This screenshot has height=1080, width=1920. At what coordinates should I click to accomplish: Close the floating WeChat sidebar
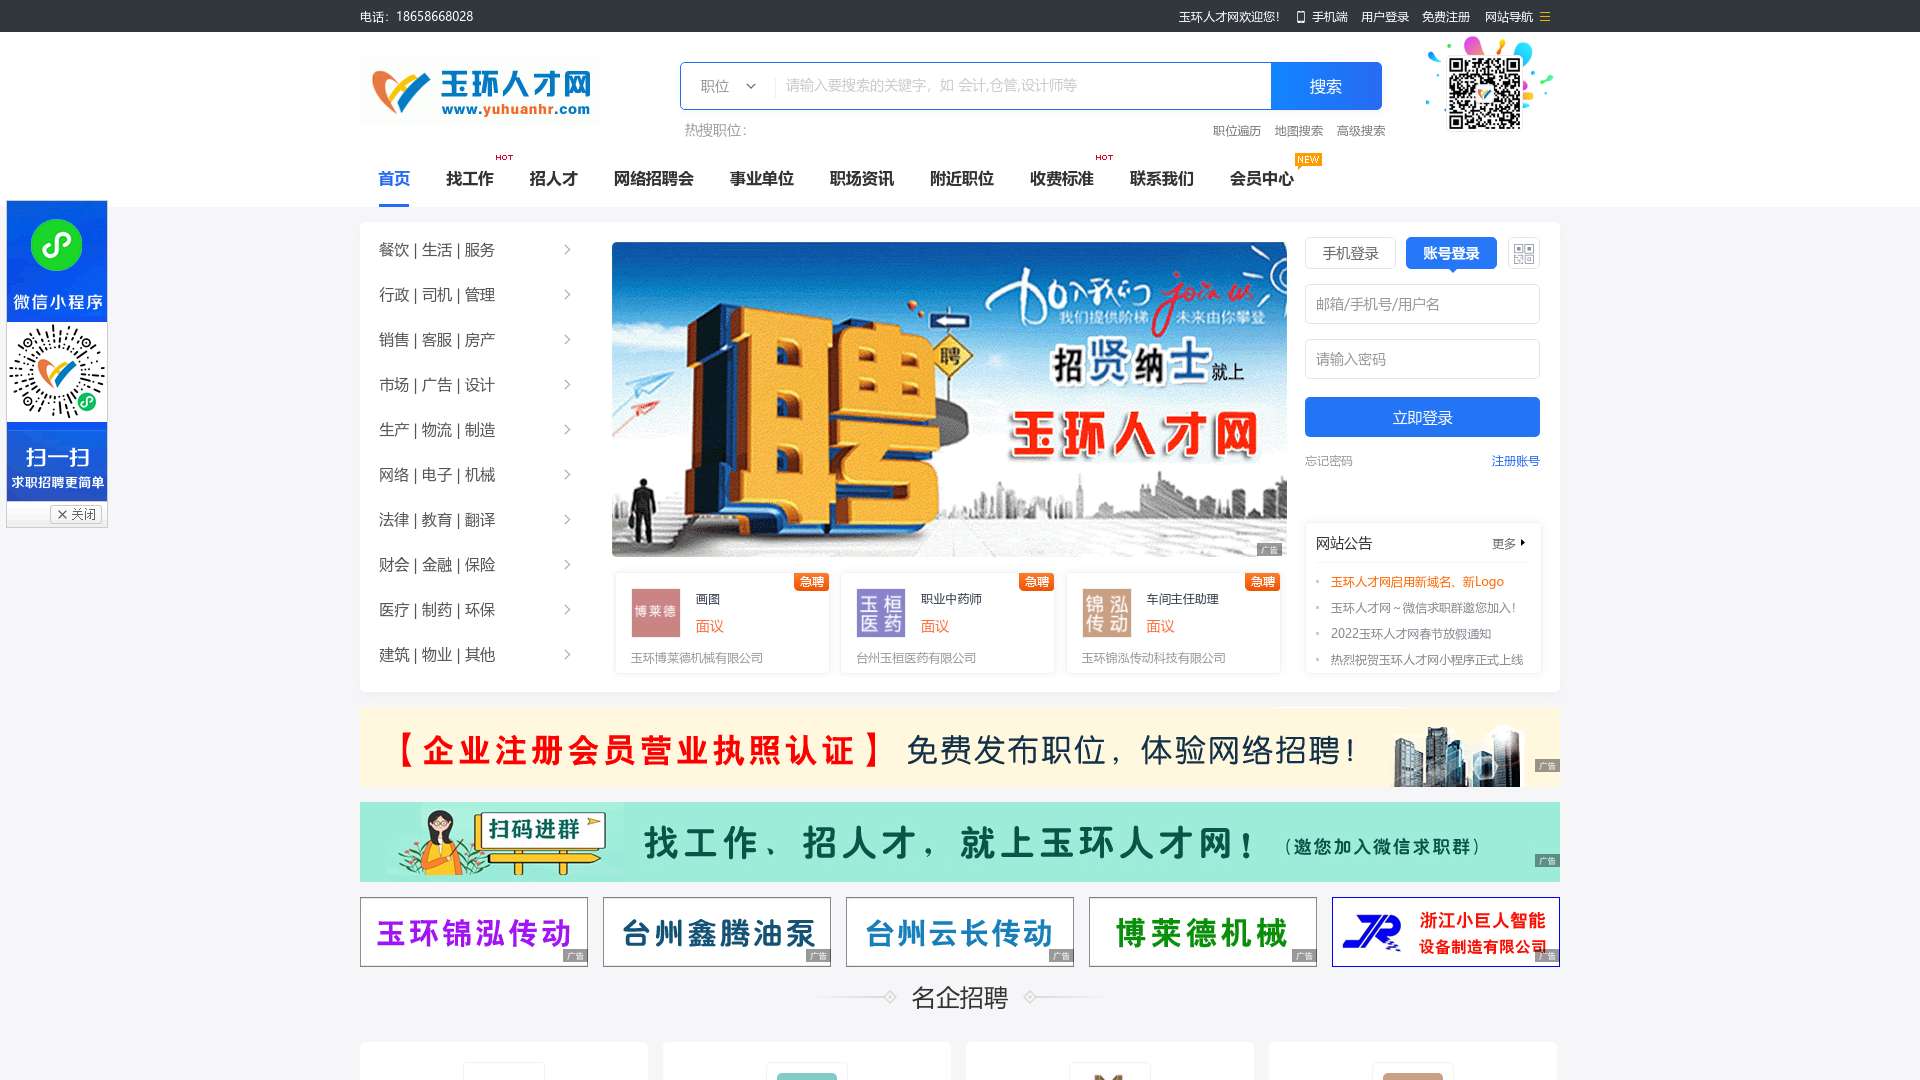click(76, 514)
